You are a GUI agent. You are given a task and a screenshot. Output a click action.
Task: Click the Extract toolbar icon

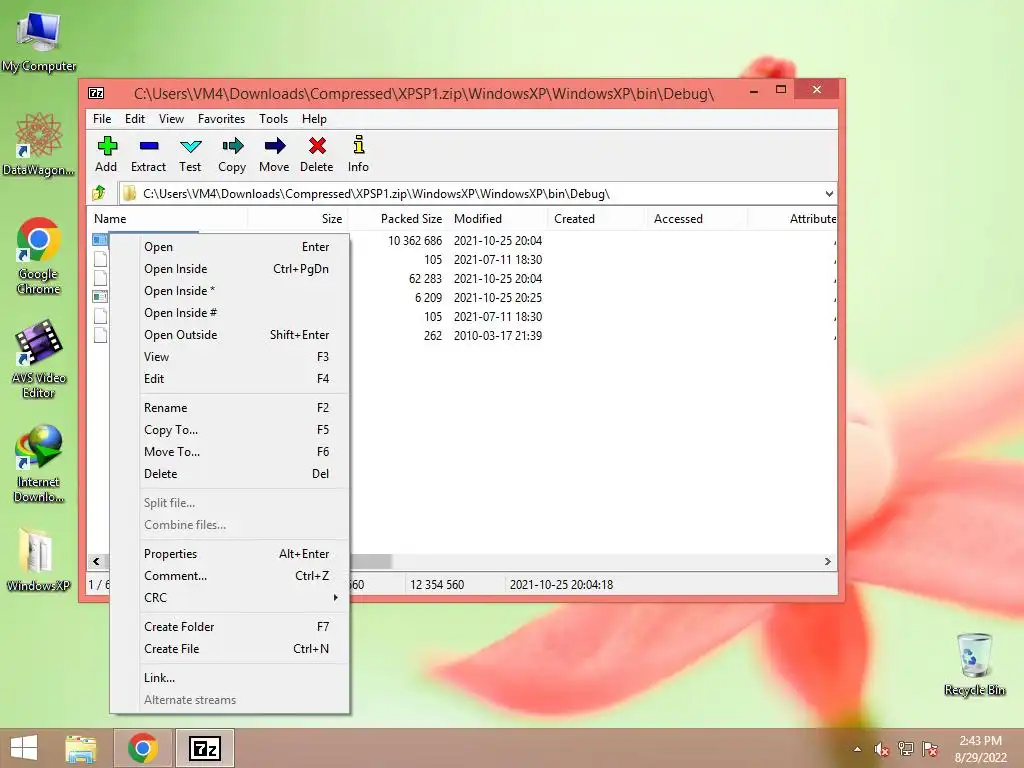pyautogui.click(x=148, y=154)
